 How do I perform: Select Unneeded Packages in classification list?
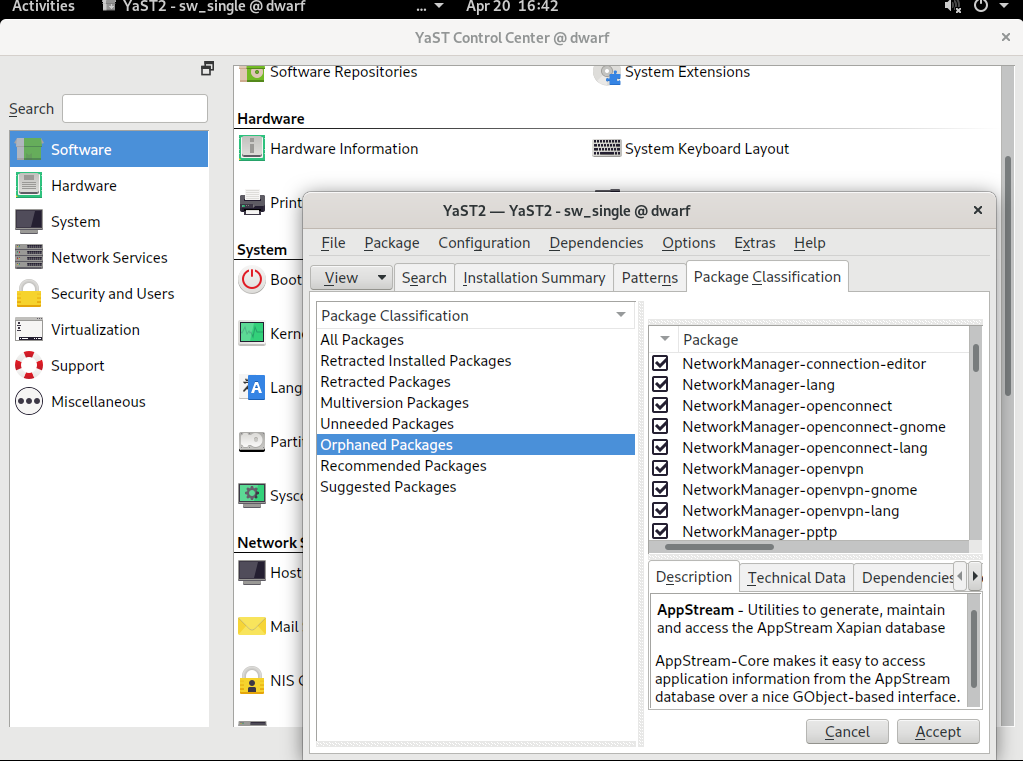coord(475,424)
